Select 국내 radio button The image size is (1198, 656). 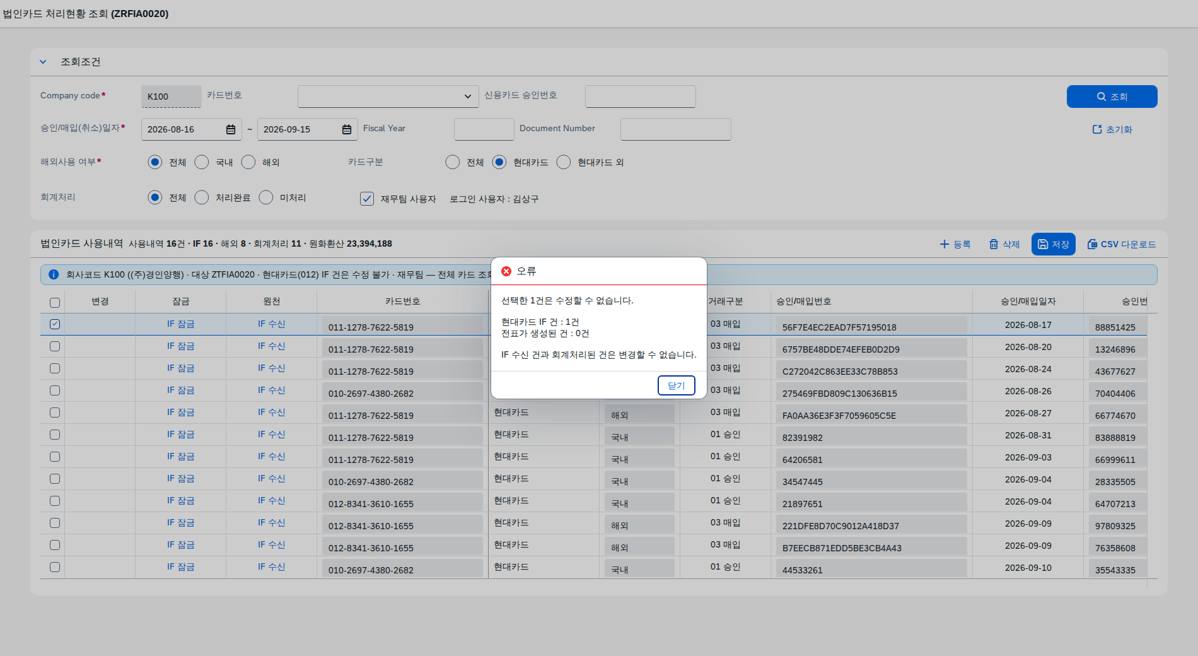click(202, 162)
